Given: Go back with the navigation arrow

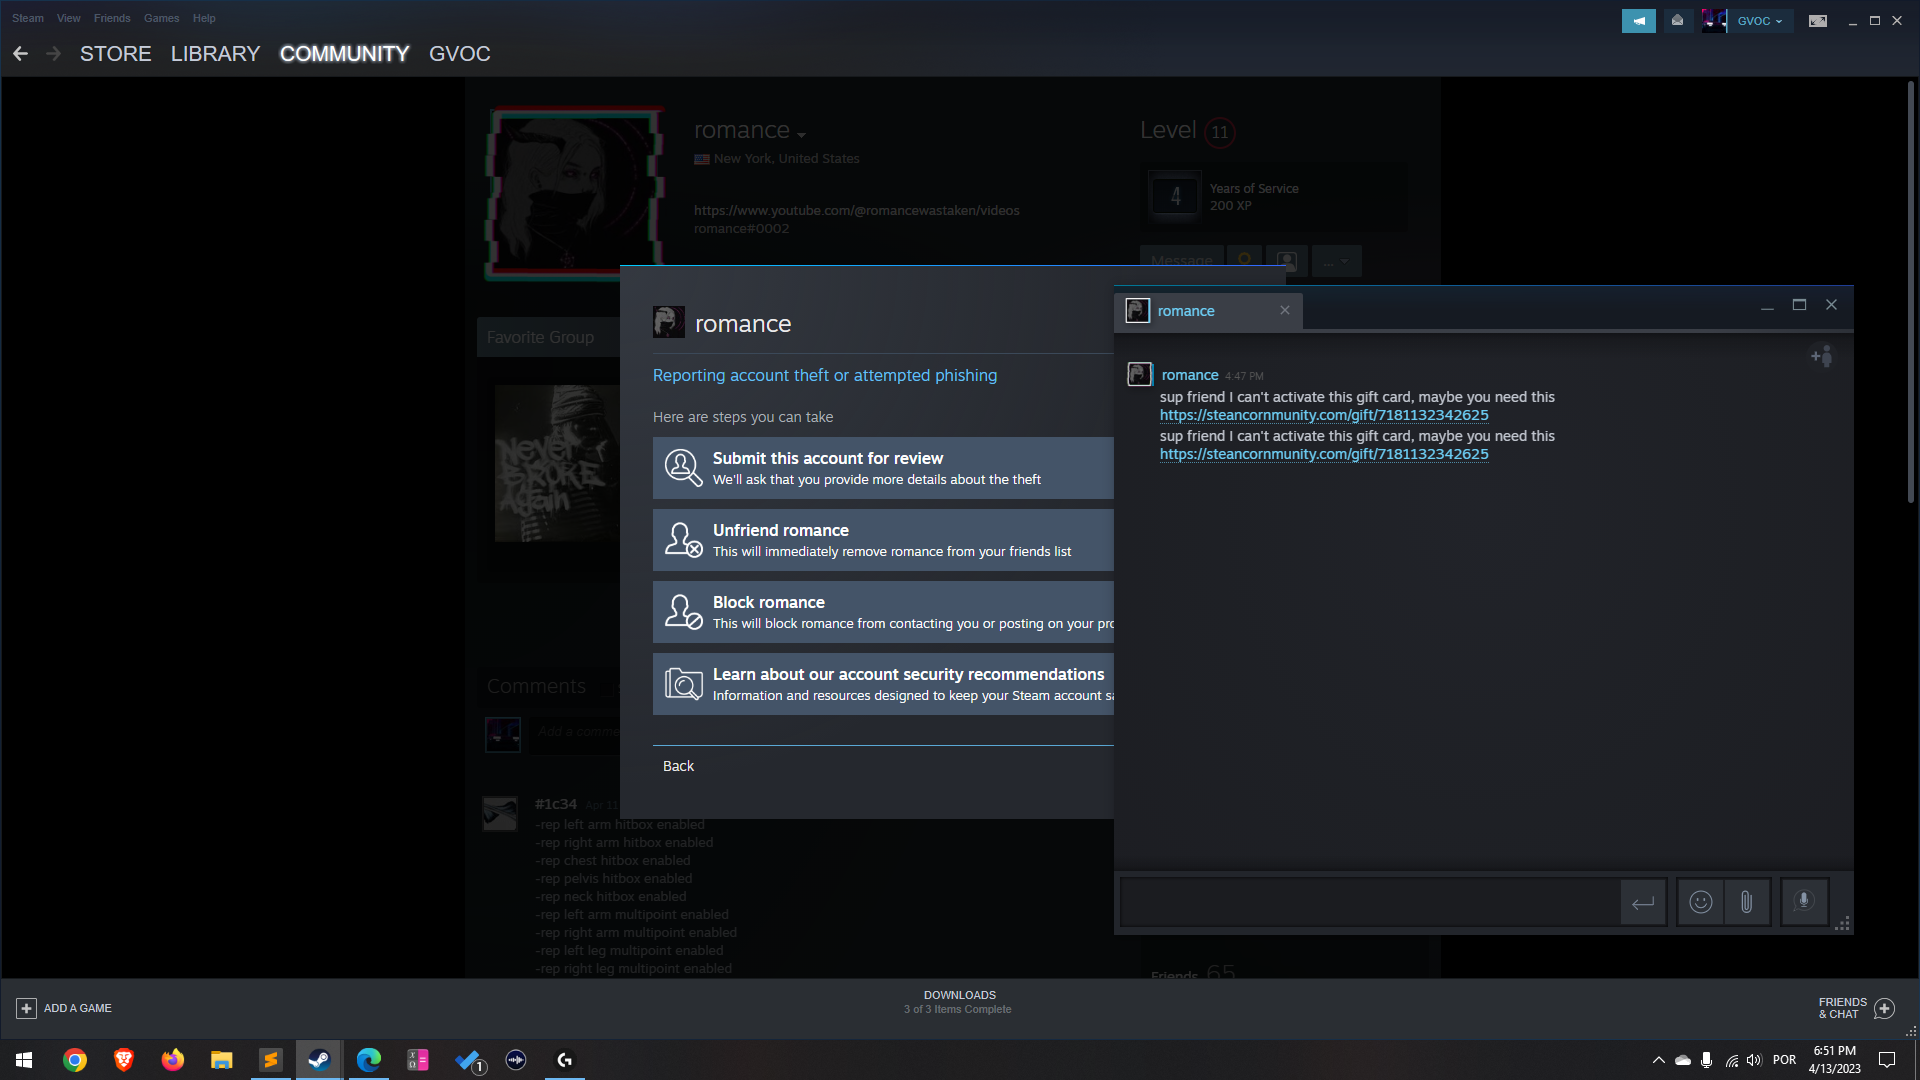Looking at the screenshot, I should pyautogui.click(x=20, y=54).
